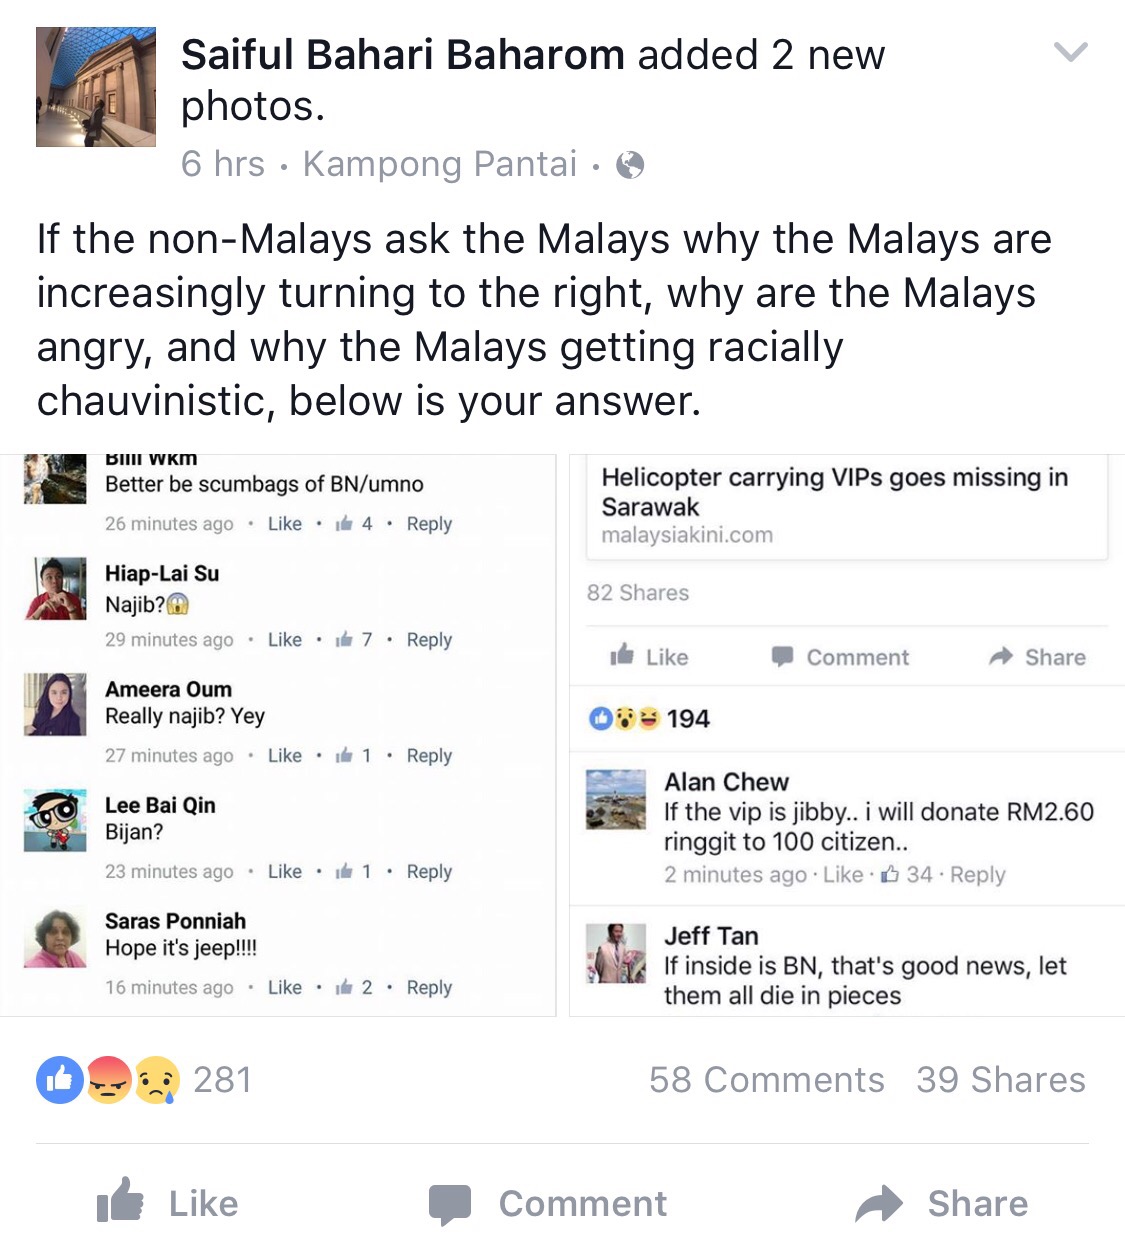Click the angry reaction emoji beside 281

(108, 1080)
